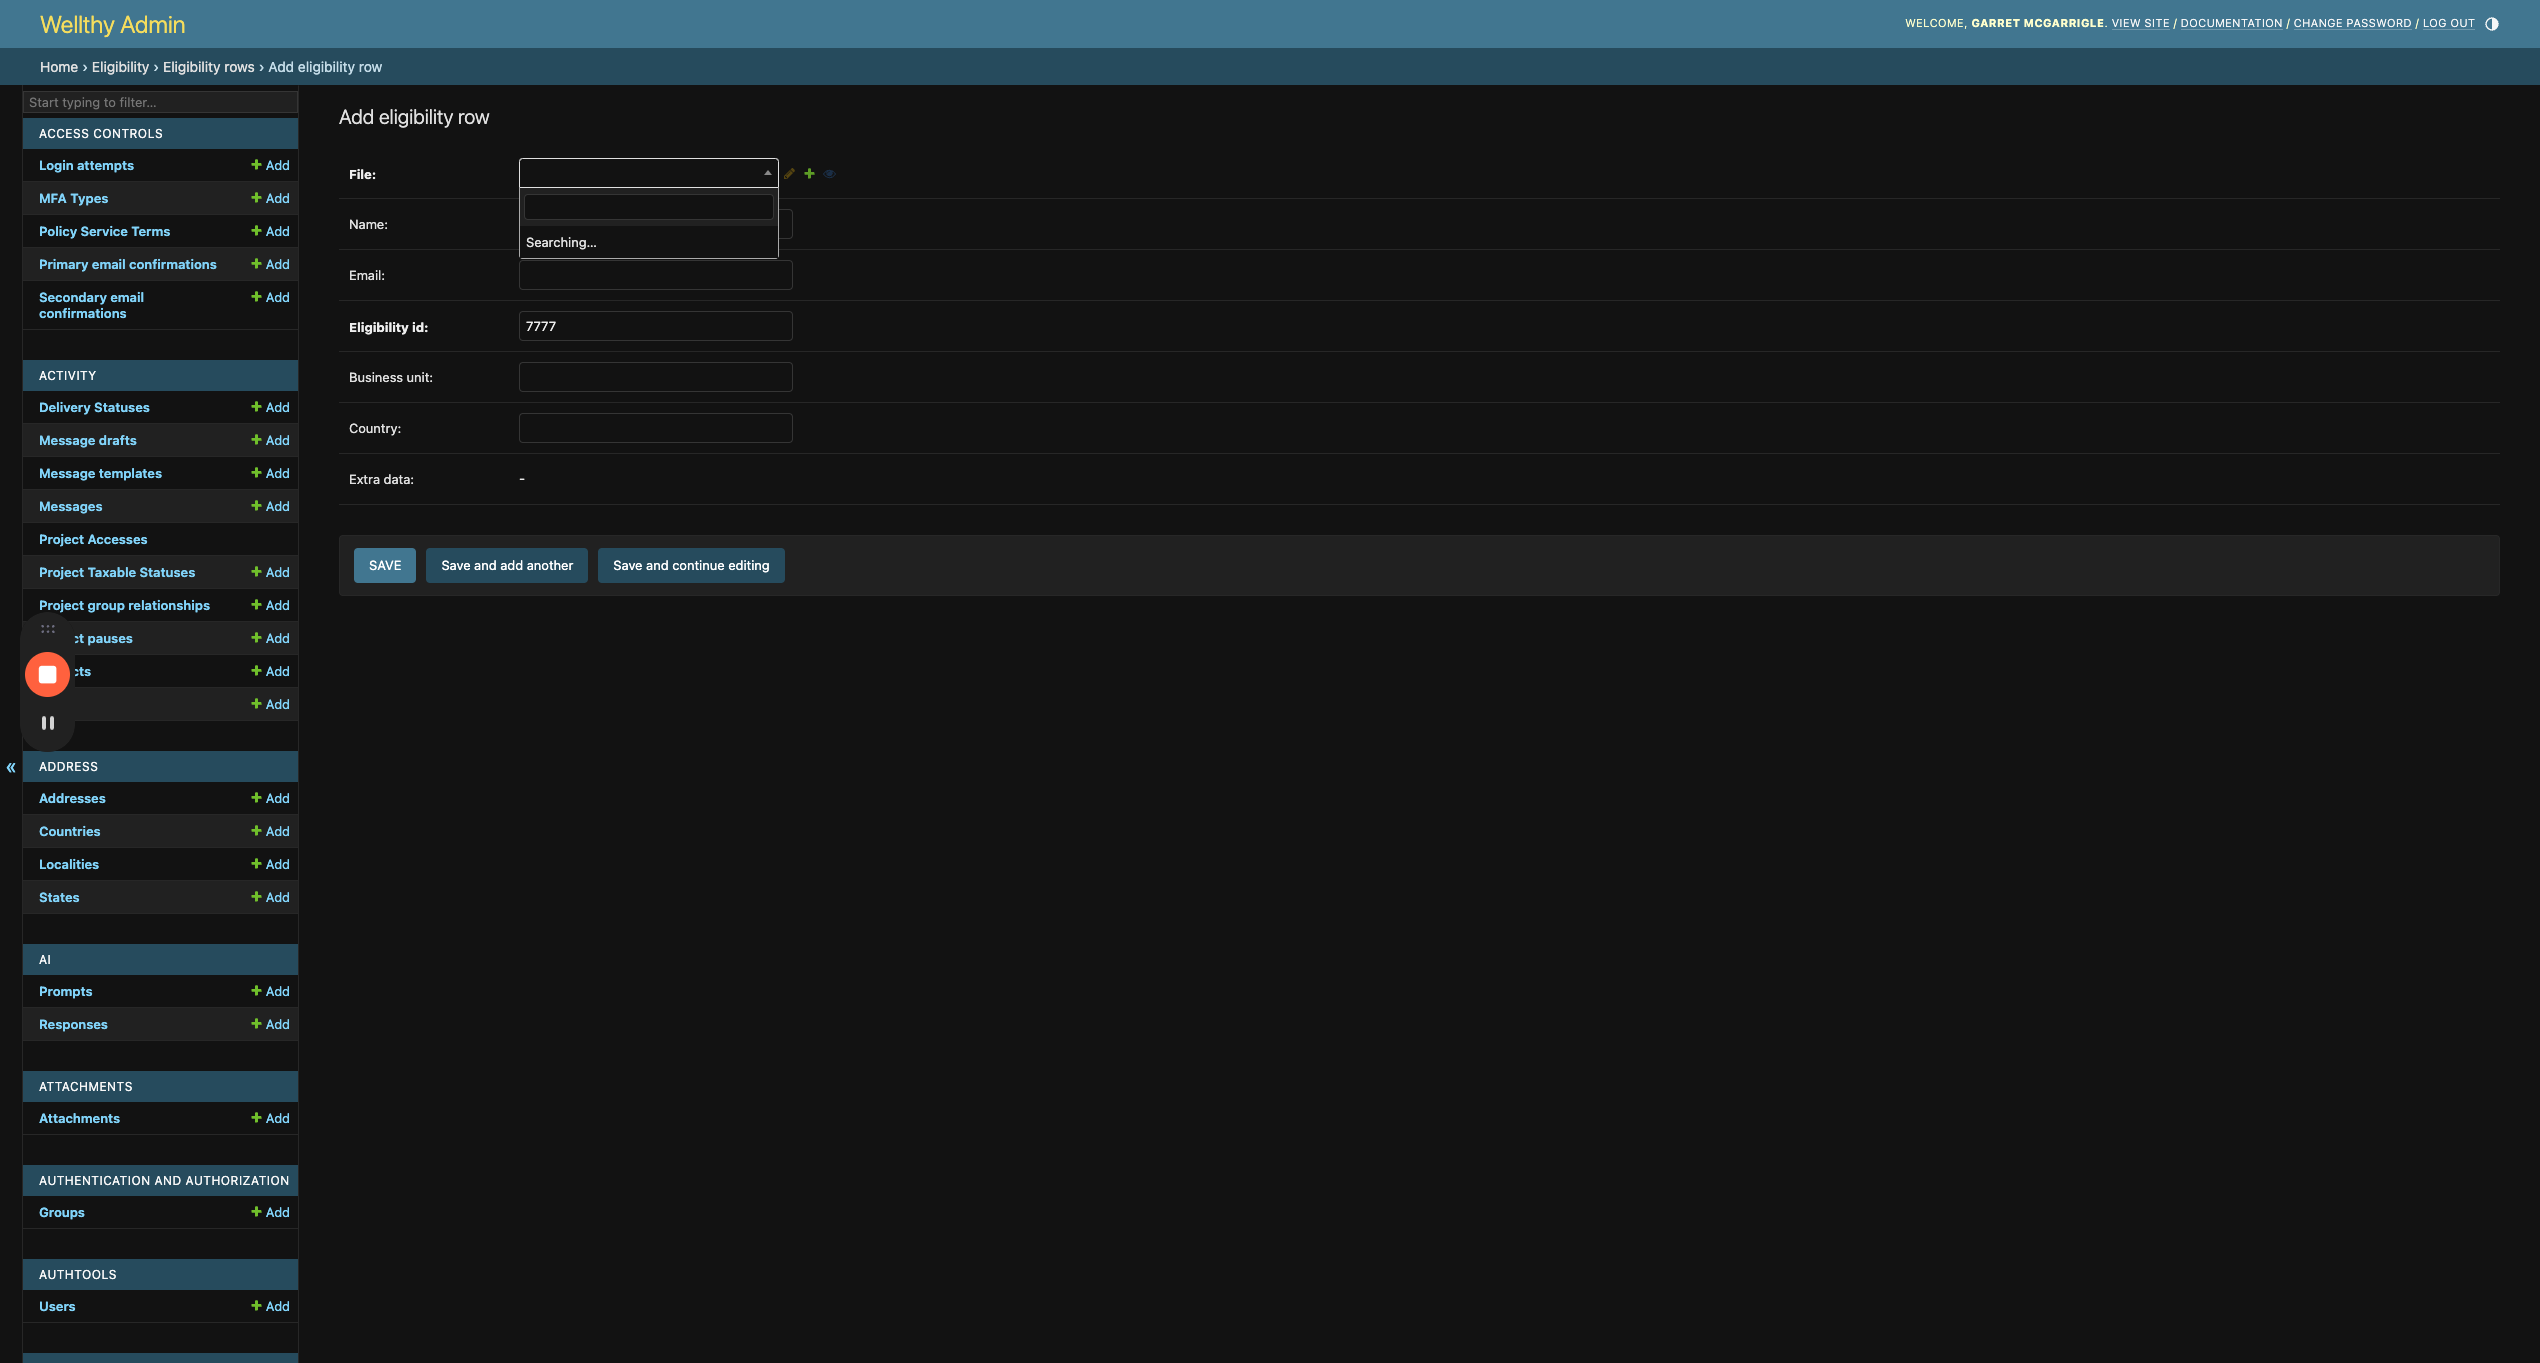
Task: Open the Countries sidebar link
Action: [69, 832]
